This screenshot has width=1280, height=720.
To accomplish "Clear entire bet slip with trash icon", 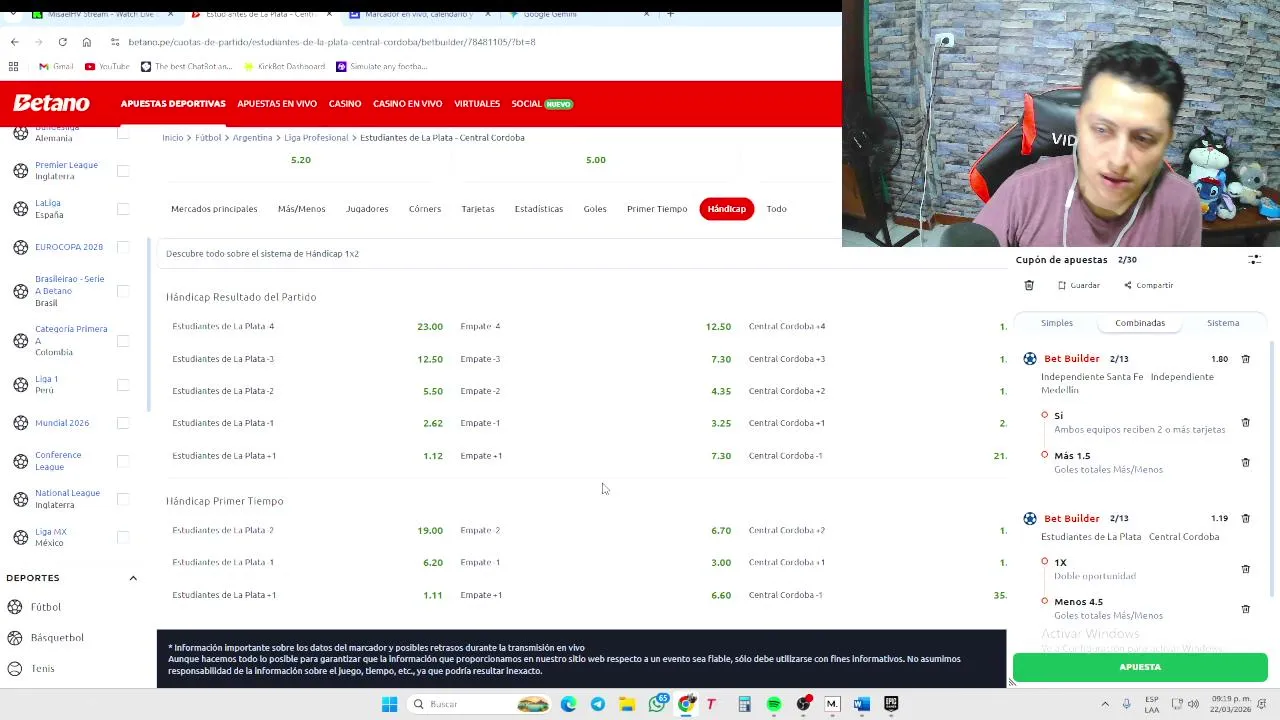I will (x=1029, y=285).
